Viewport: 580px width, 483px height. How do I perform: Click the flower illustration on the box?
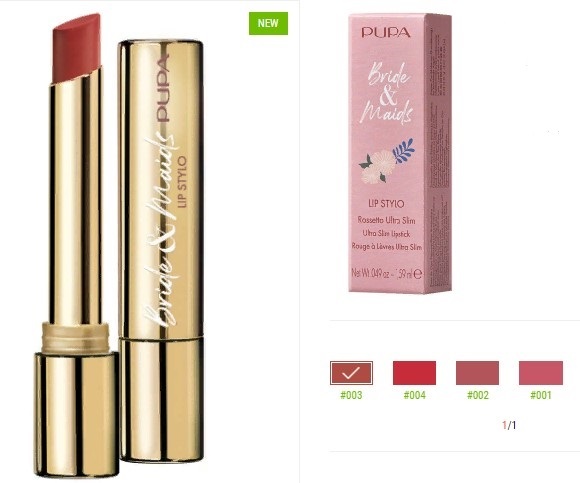point(387,161)
